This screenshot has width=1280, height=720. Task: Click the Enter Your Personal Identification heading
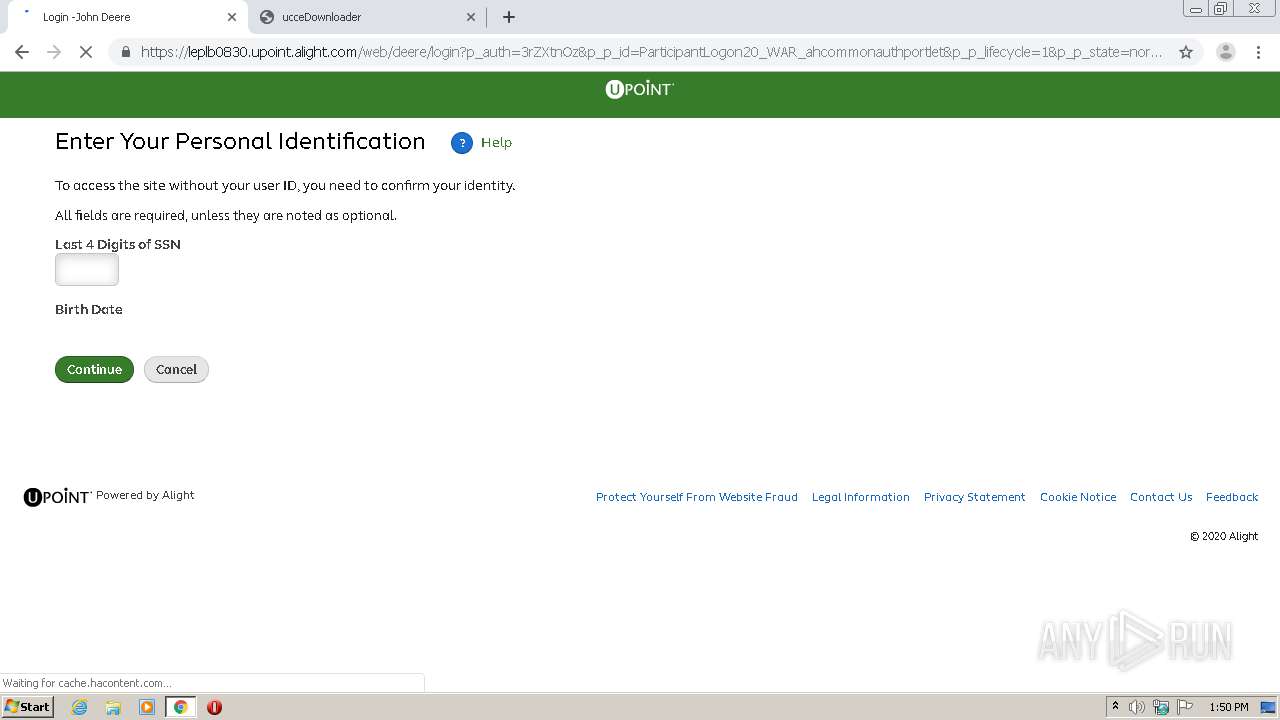pyautogui.click(x=240, y=142)
